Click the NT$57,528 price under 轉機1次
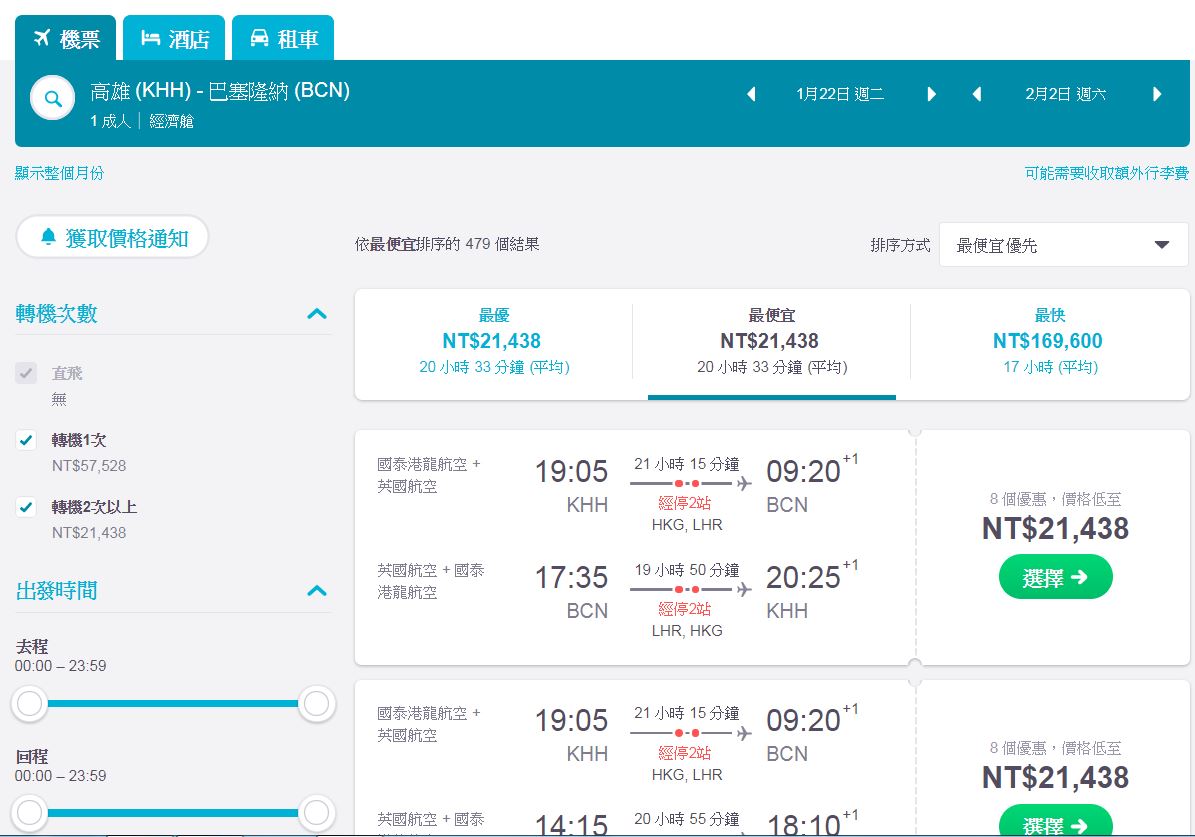The width and height of the screenshot is (1195, 837). (89, 466)
